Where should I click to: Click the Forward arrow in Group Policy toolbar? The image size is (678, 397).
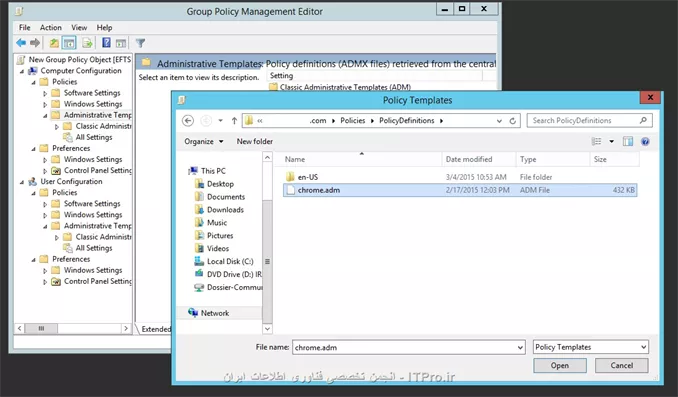pos(35,43)
